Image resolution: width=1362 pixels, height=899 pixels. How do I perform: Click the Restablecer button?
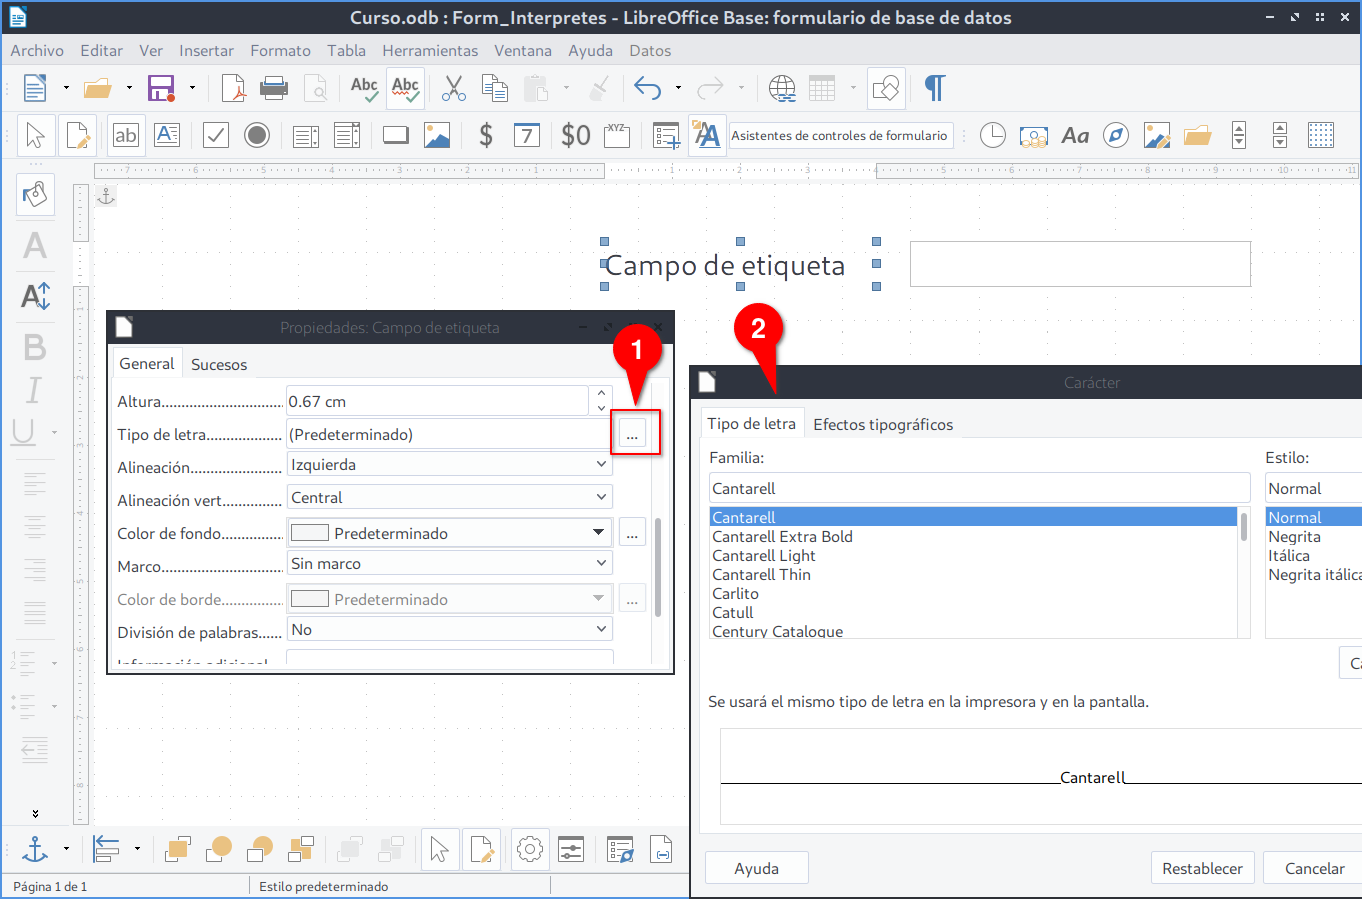tap(1202, 868)
